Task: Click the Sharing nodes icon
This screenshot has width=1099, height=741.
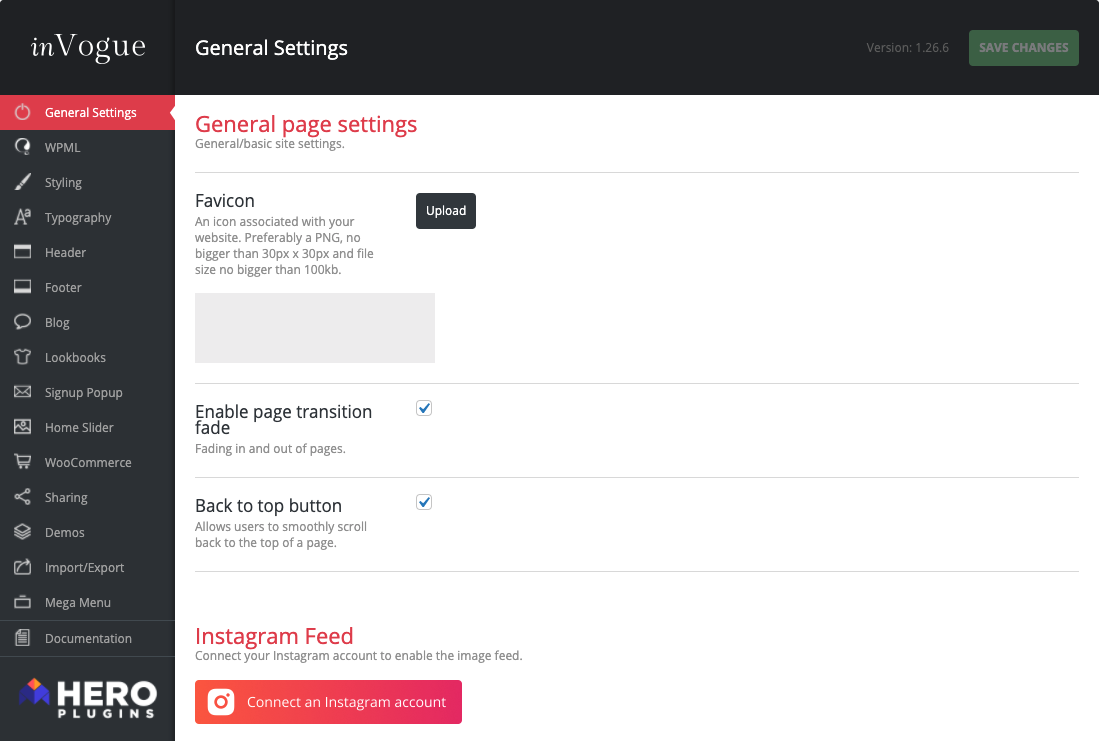Action: 22,497
